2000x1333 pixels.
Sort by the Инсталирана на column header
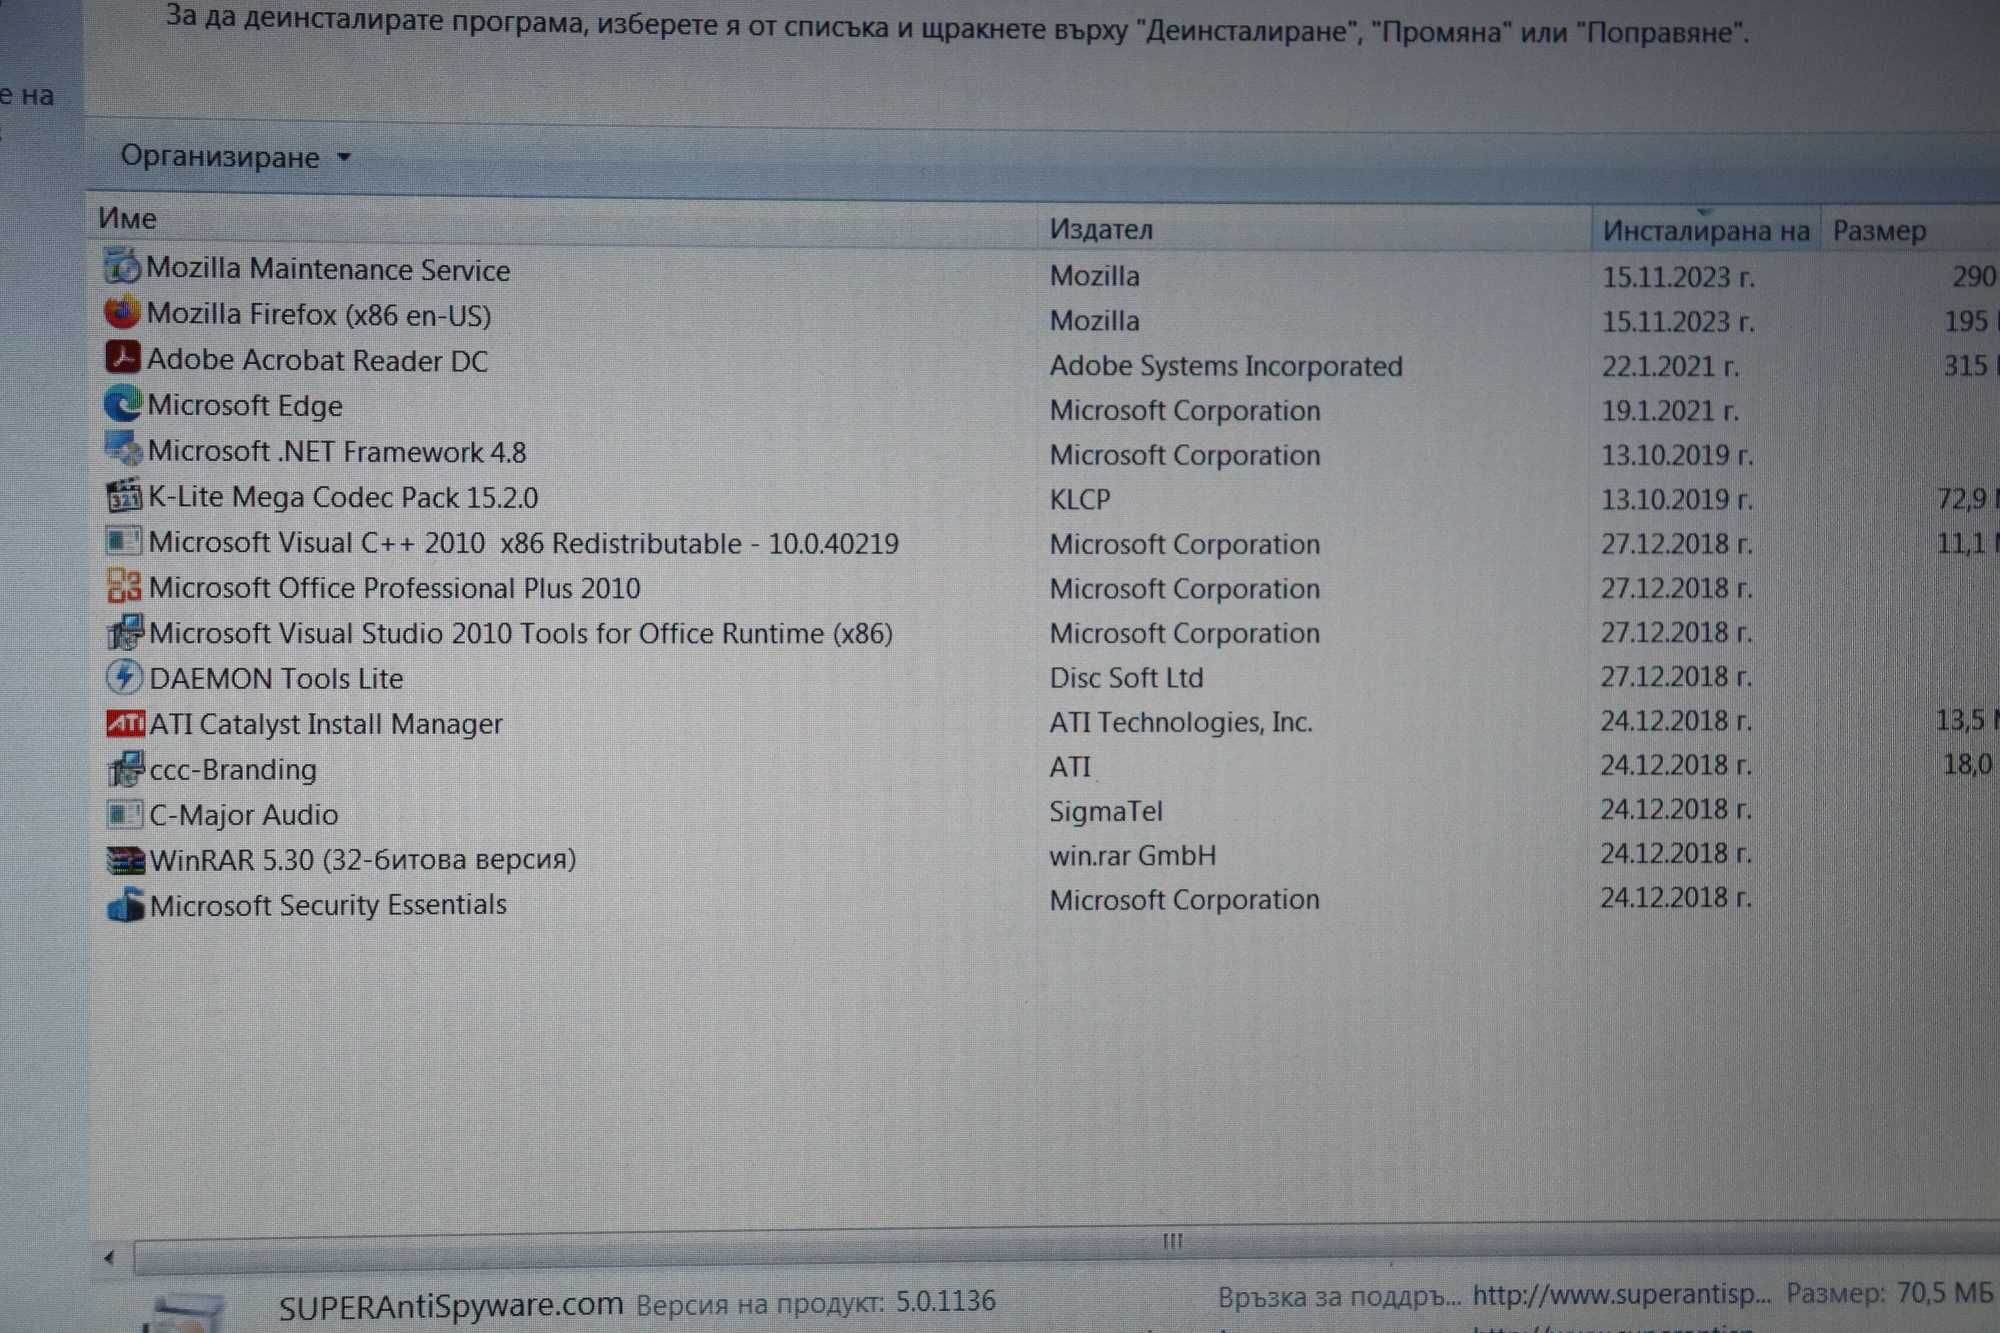click(1705, 230)
